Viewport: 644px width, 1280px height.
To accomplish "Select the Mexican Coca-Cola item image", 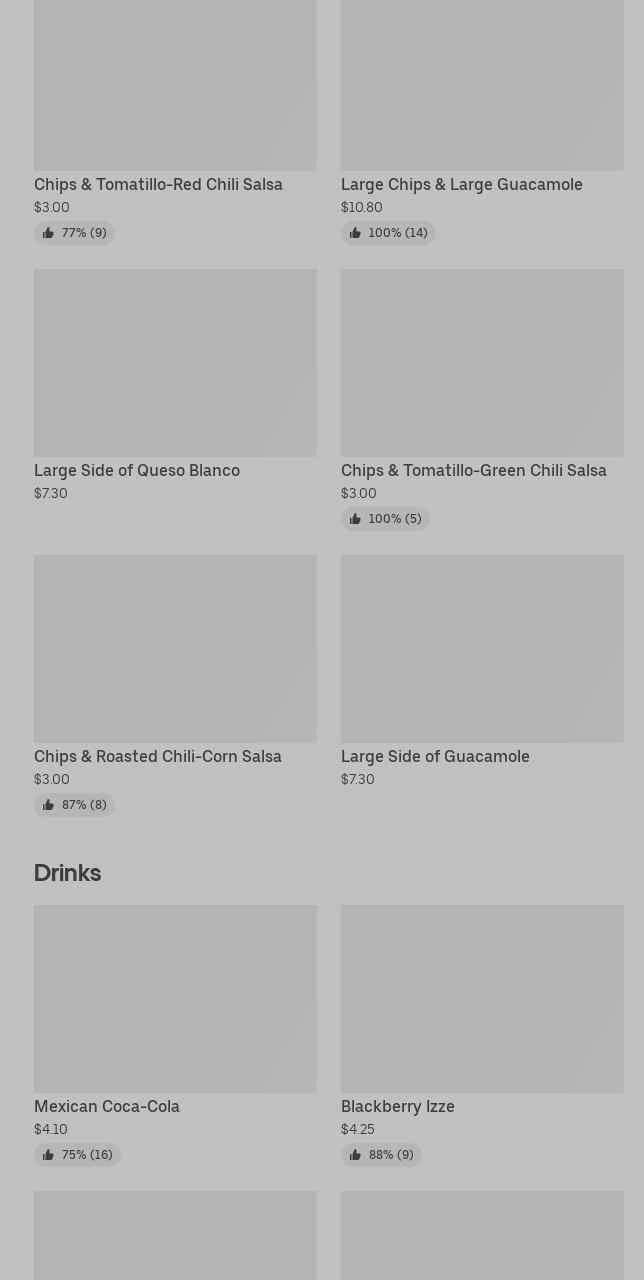I will point(175,998).
